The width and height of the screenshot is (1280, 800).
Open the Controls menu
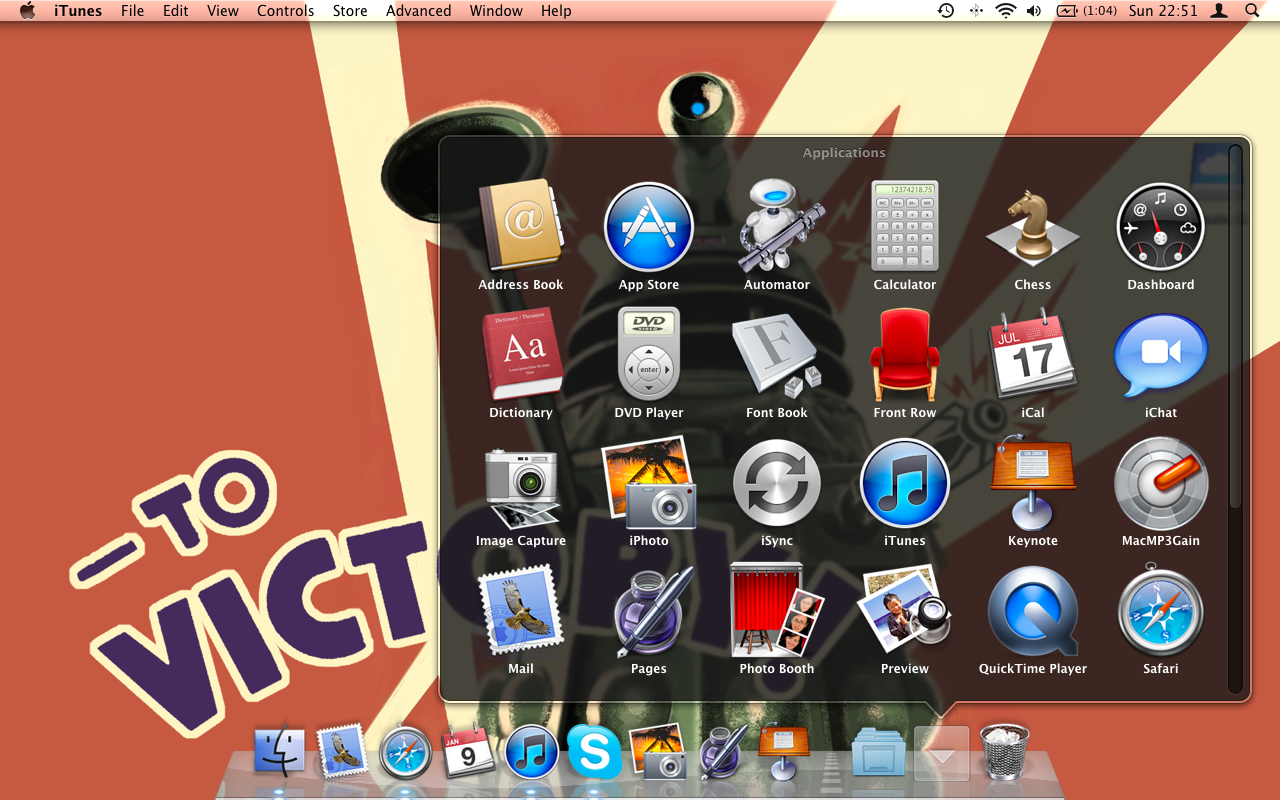tap(286, 11)
